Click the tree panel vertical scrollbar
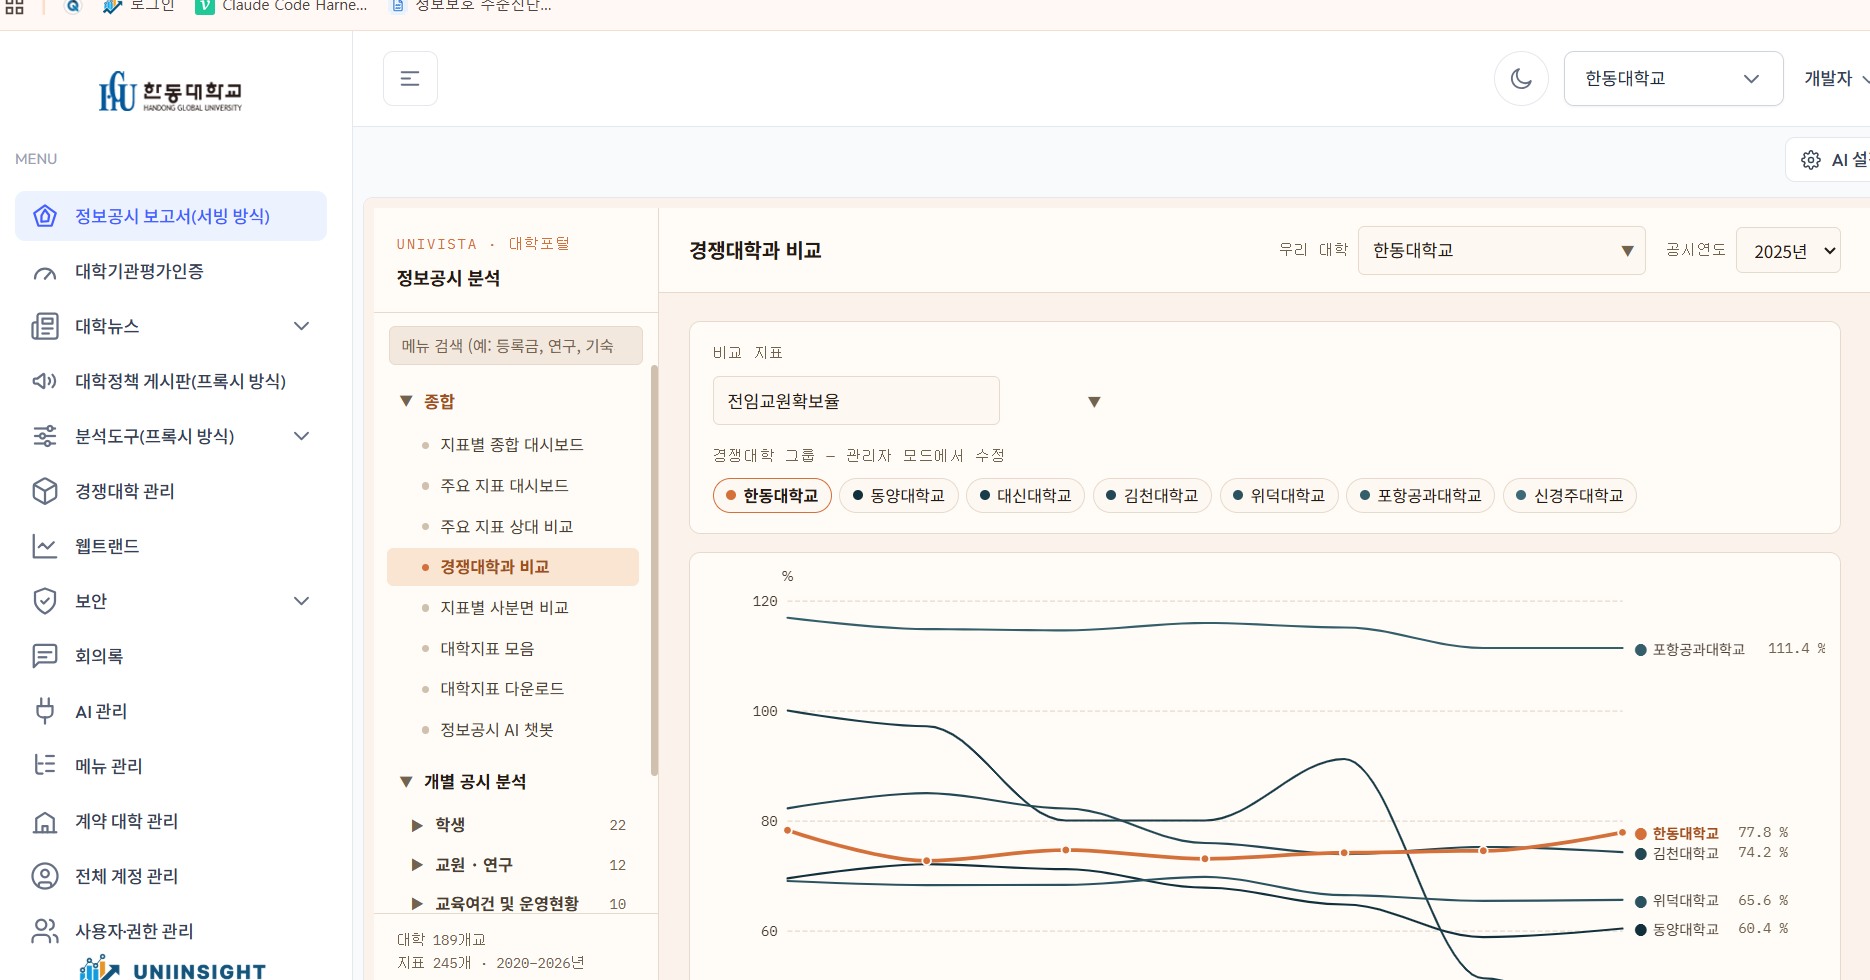Viewport: 1870px width, 980px height. click(654, 571)
